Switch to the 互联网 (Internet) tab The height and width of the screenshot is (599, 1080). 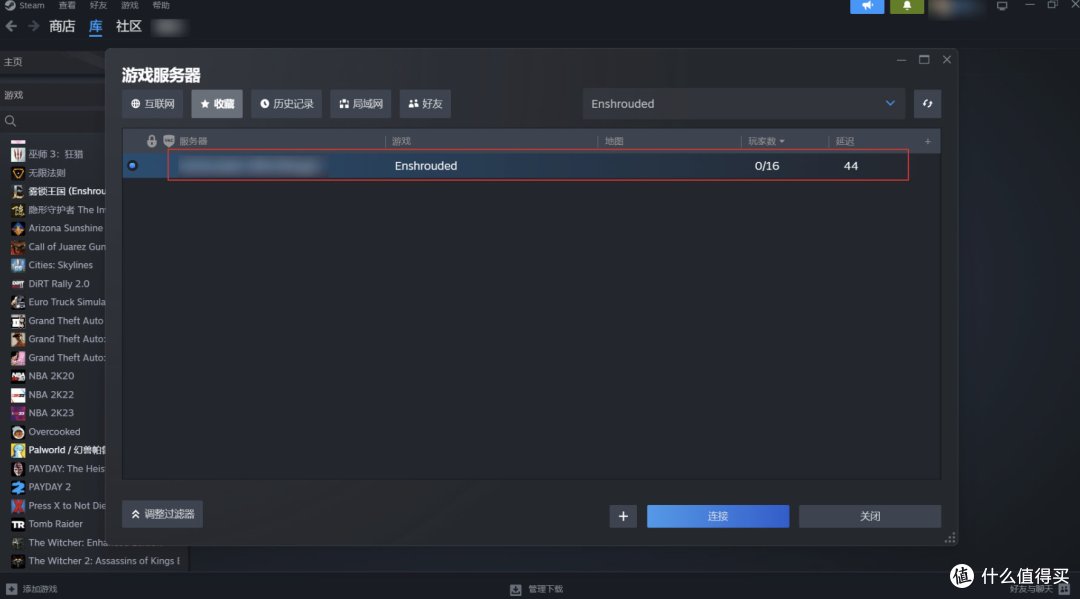click(152, 104)
